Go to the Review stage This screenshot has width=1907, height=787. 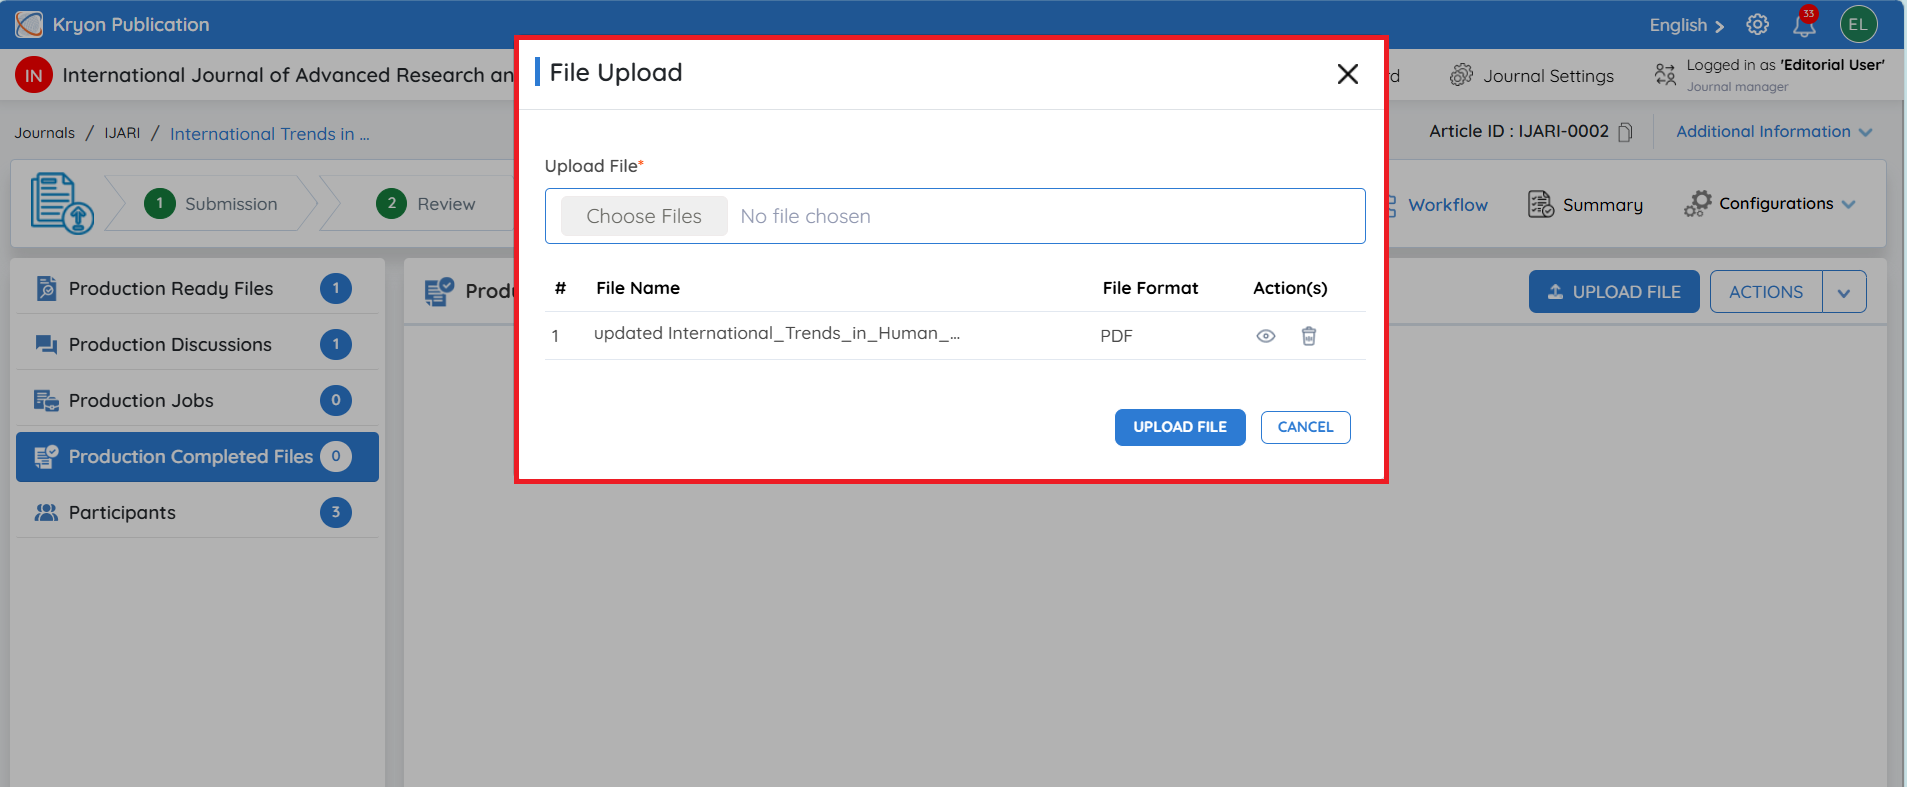tap(426, 204)
